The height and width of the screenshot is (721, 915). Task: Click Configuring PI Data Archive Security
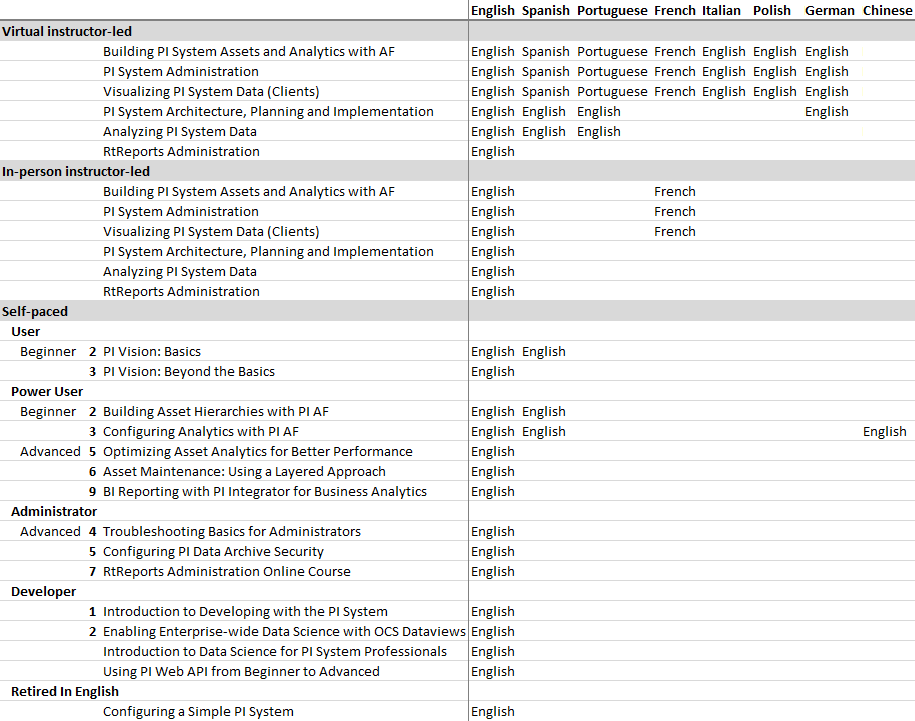click(x=213, y=551)
